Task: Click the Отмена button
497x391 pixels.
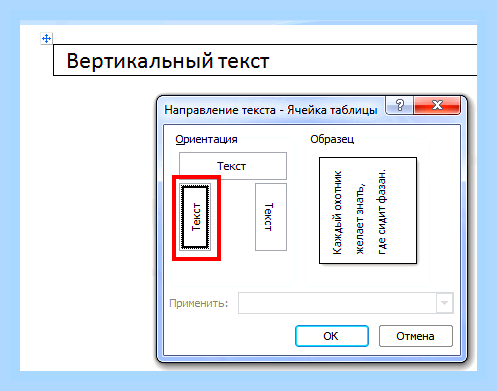Action: 416,336
